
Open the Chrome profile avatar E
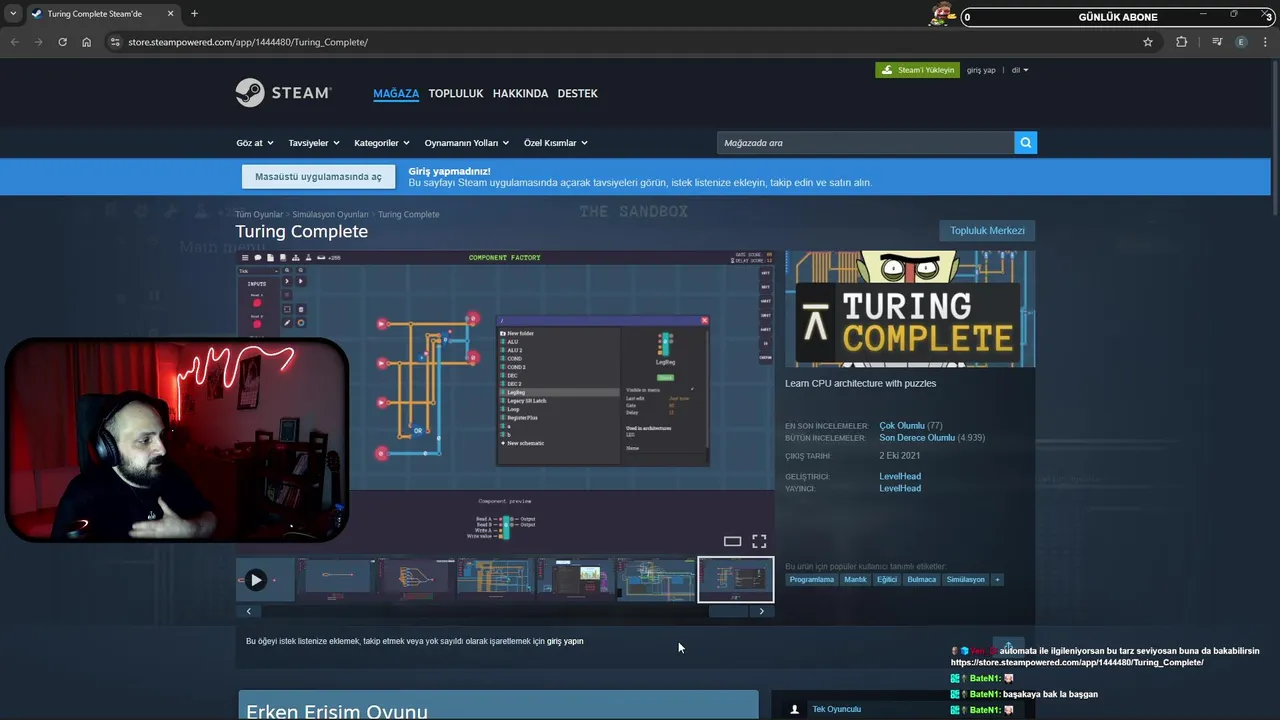point(1241,42)
